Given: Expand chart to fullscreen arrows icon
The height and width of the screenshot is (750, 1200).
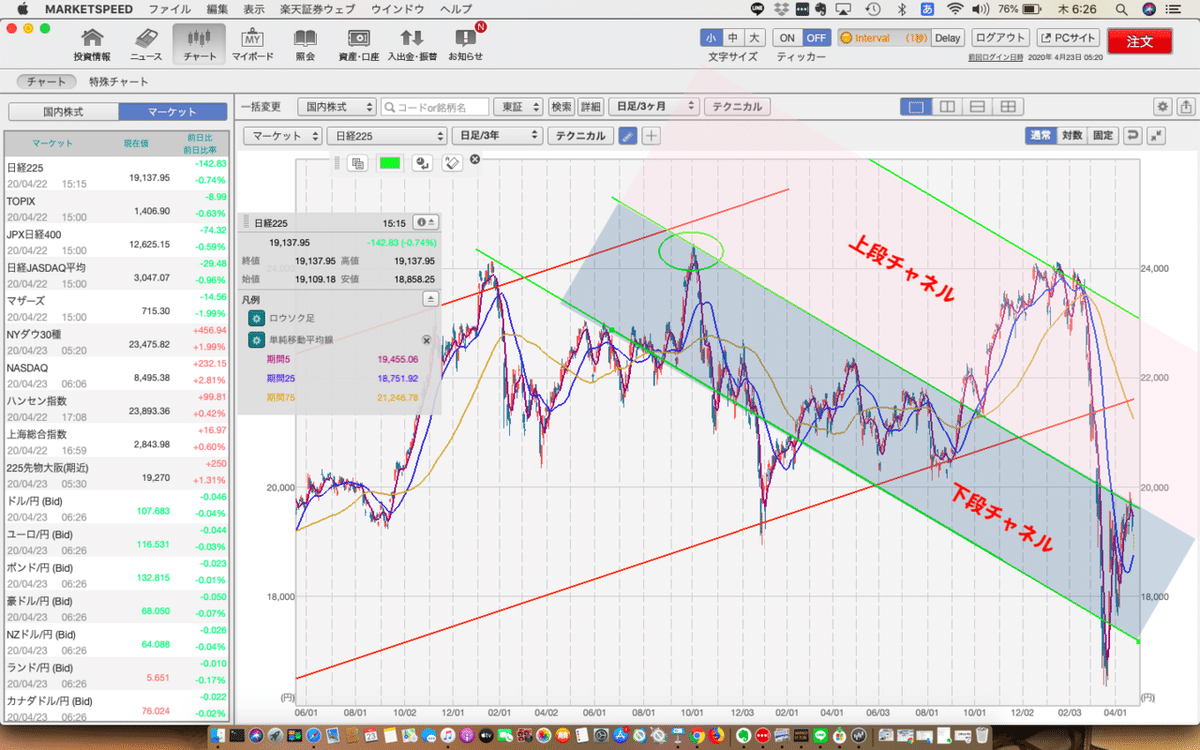Looking at the screenshot, I should [1156, 135].
